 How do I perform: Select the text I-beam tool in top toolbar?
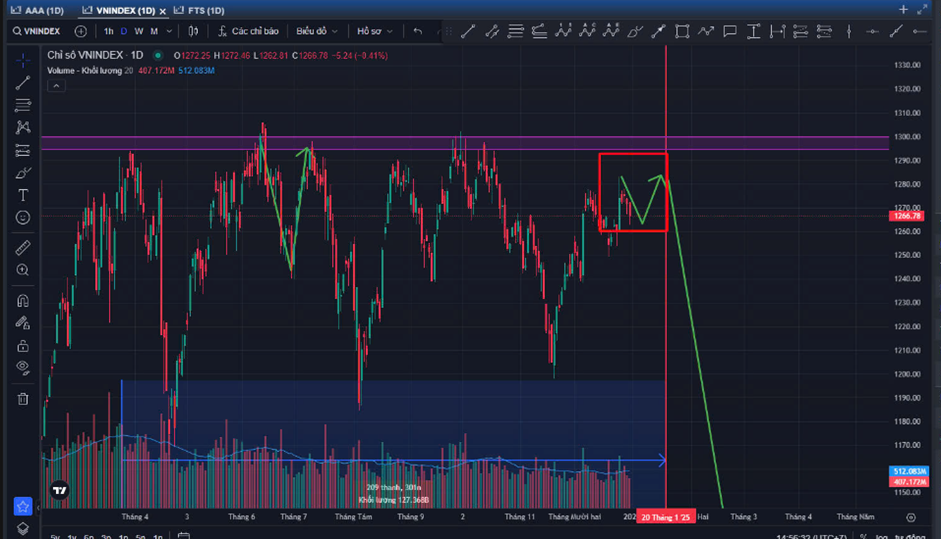(753, 31)
